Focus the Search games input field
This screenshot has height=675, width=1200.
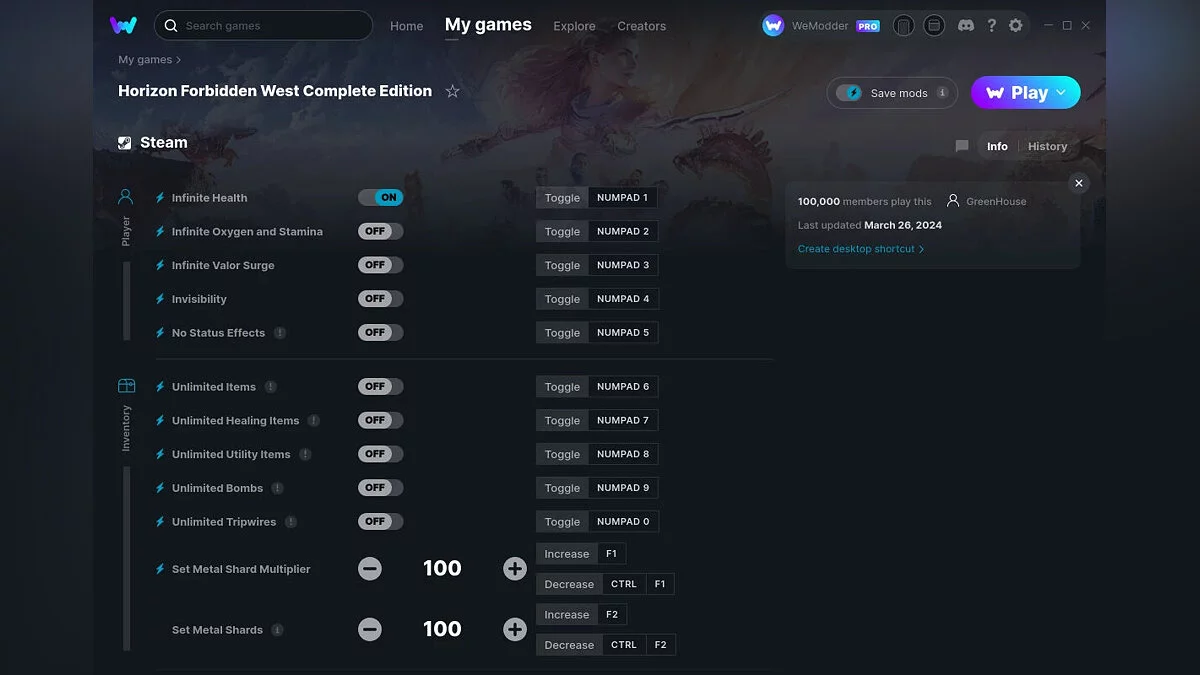tap(270, 26)
